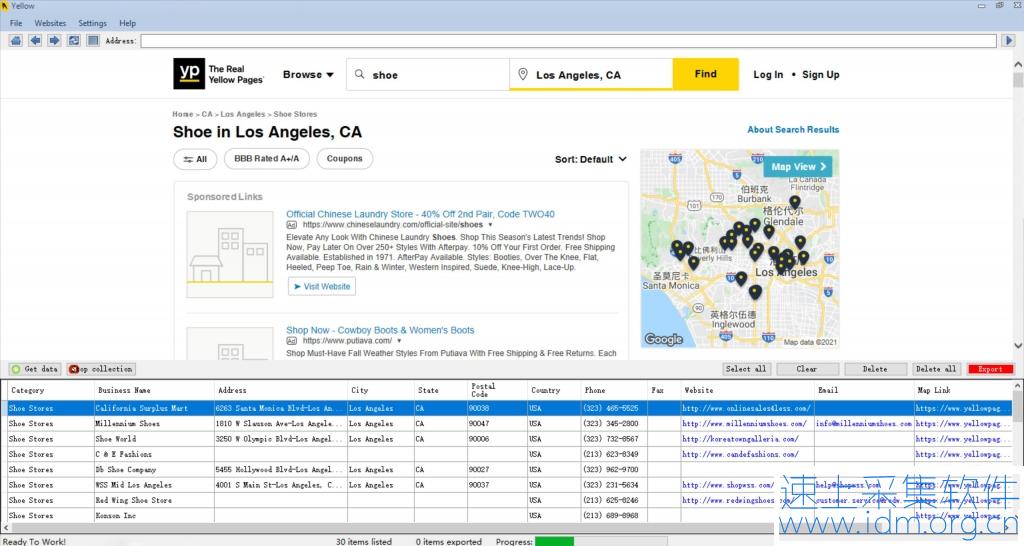Screen dimensions: 1024x546
Task: Select the Millennium Shoes row
Action: (509, 423)
